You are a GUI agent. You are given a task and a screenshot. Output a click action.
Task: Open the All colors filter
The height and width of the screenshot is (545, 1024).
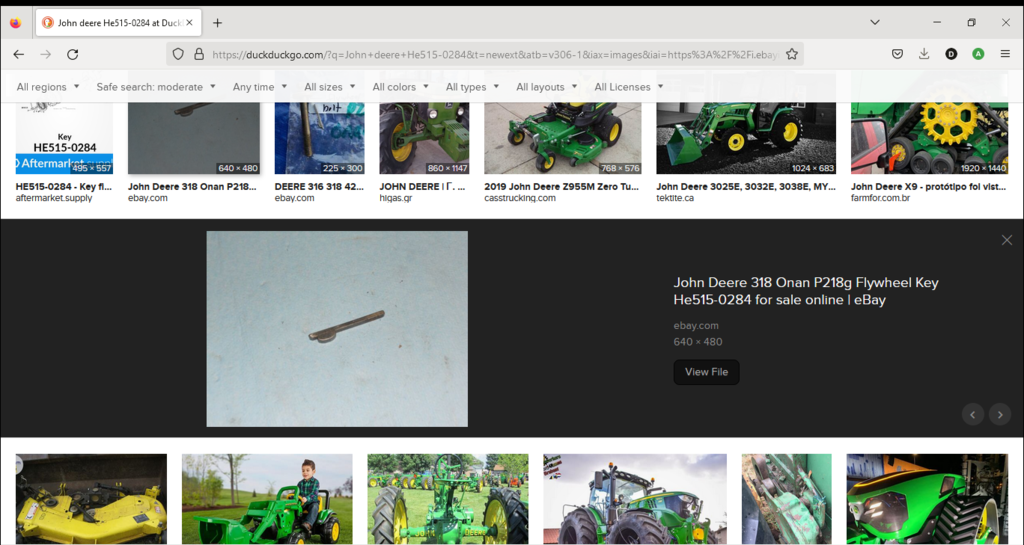pyautogui.click(x=400, y=87)
